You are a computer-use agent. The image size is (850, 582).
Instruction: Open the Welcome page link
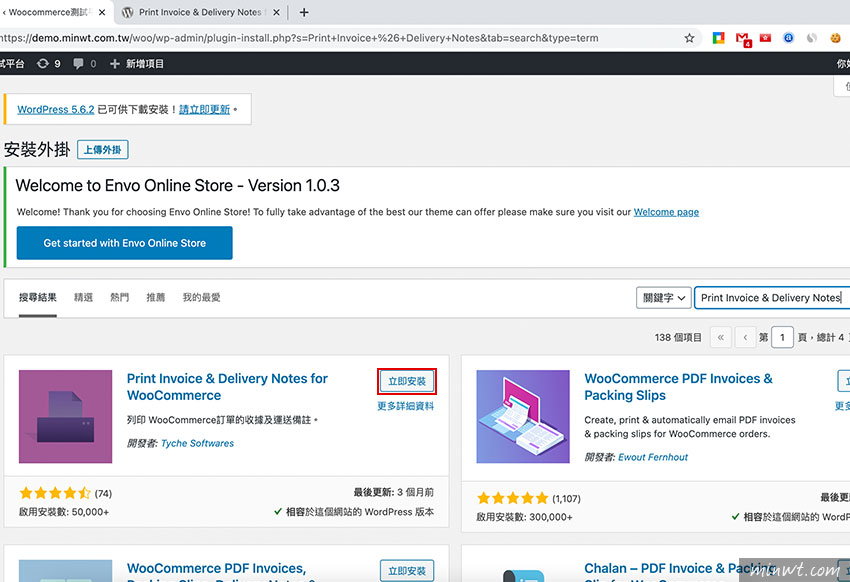666,212
